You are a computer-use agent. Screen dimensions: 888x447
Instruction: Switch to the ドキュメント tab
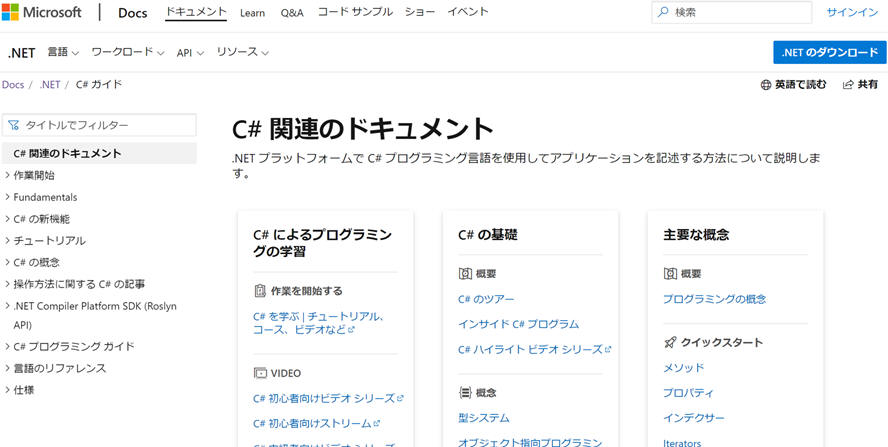[196, 12]
